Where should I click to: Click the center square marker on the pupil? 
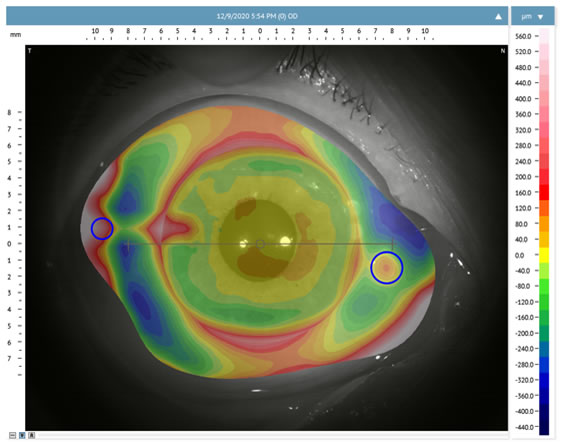click(260, 244)
